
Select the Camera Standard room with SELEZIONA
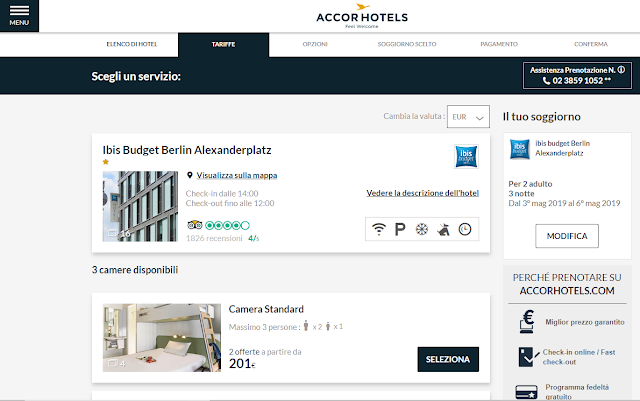click(448, 359)
